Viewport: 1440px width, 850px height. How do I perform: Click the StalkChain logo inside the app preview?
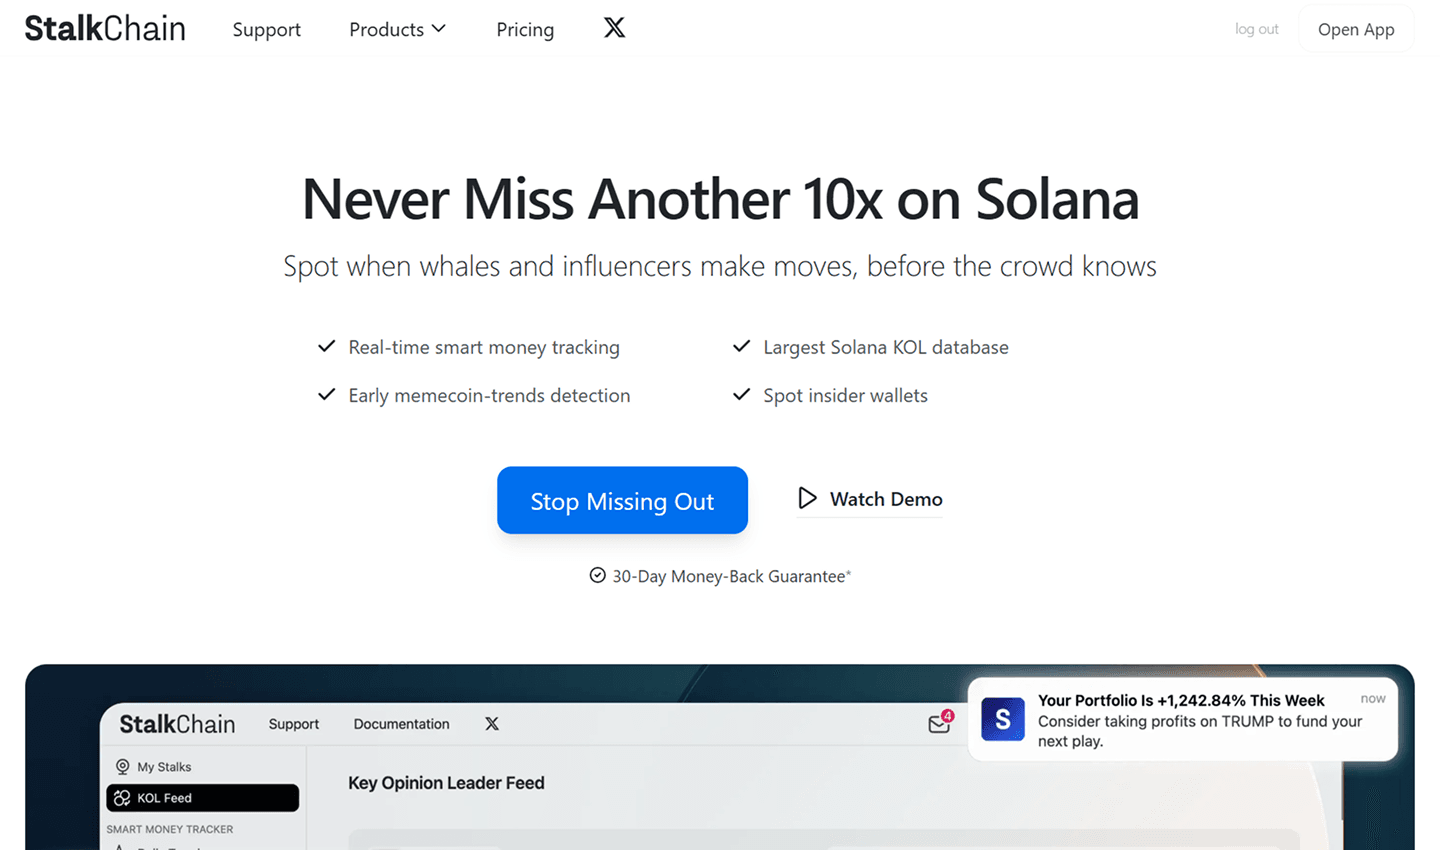[x=177, y=724]
